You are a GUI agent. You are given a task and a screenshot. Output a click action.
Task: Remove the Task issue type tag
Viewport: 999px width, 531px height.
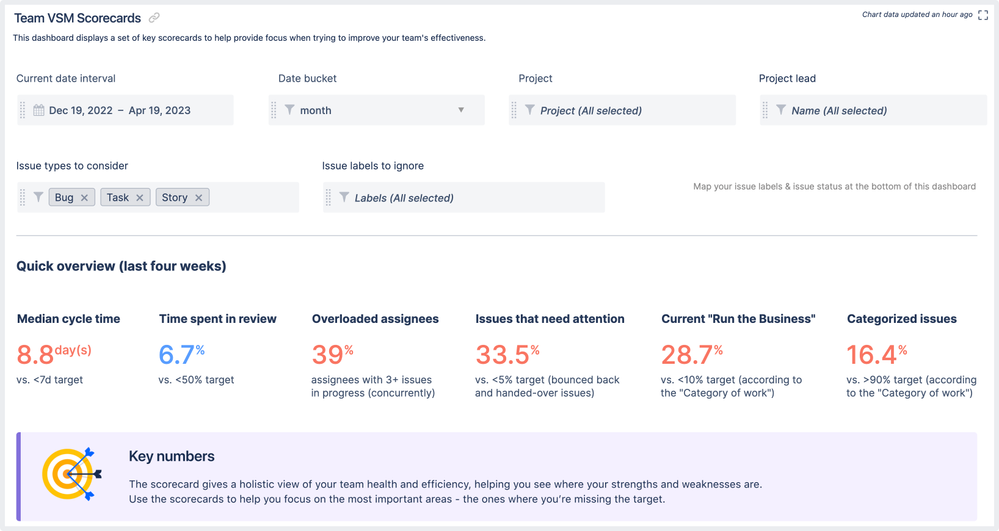140,198
